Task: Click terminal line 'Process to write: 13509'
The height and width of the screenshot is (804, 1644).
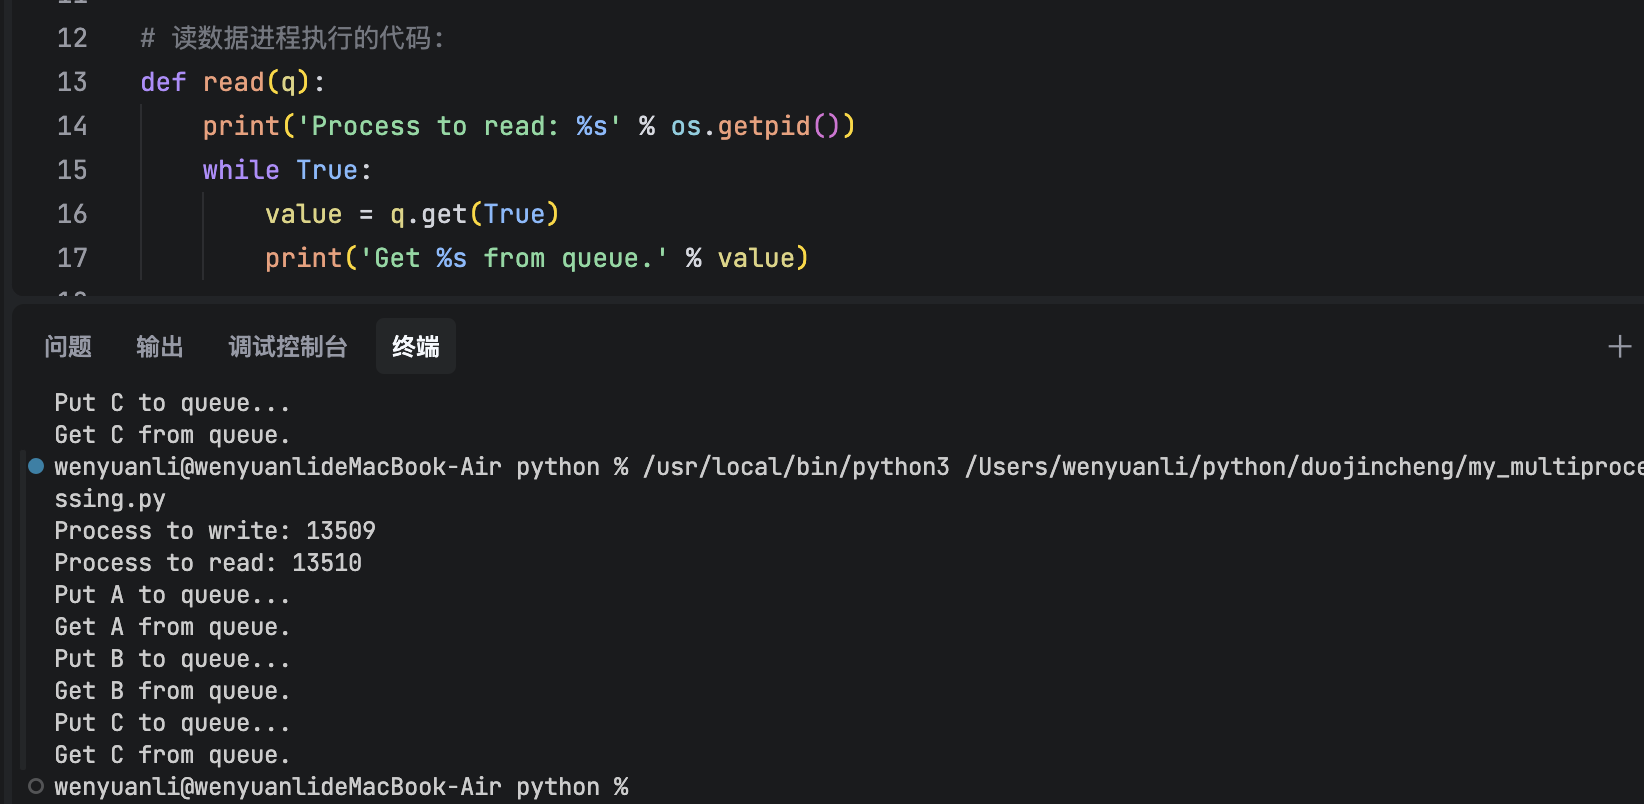Action: pyautogui.click(x=215, y=530)
